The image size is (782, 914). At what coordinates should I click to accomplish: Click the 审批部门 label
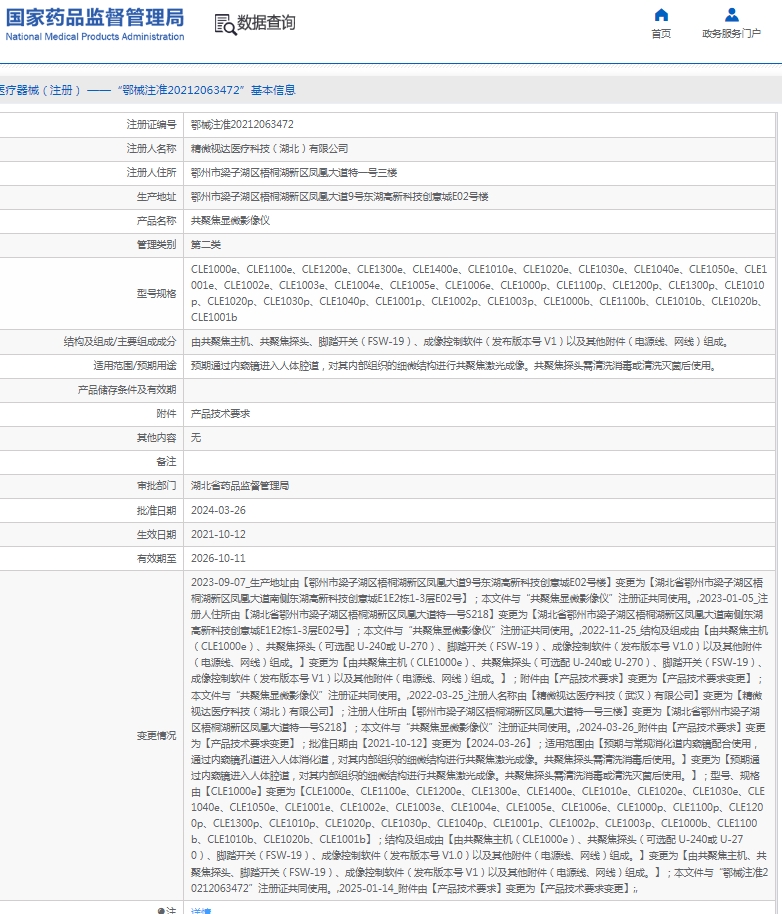156,486
